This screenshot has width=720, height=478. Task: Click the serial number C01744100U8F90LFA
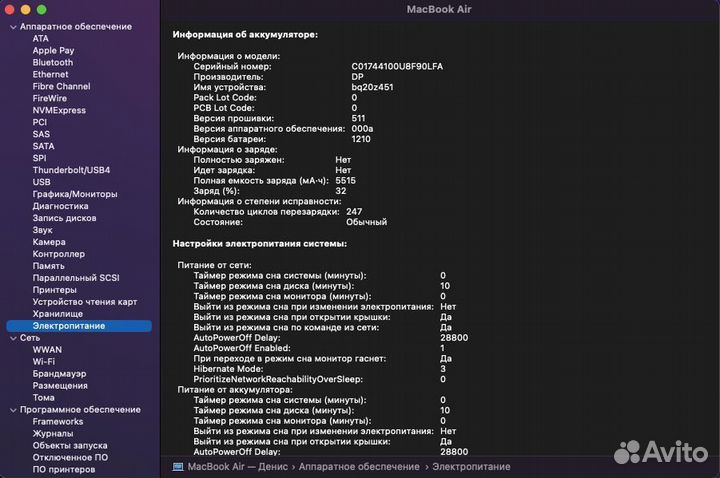pyautogui.click(x=397, y=67)
